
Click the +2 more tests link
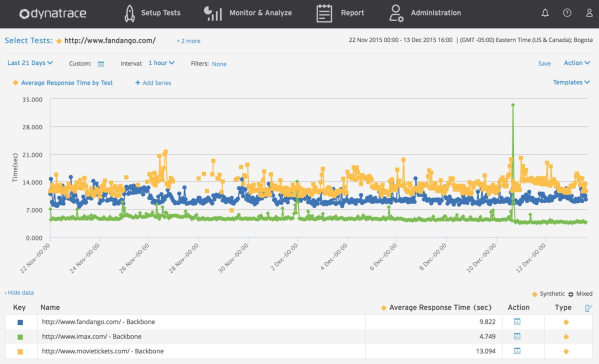(x=188, y=41)
